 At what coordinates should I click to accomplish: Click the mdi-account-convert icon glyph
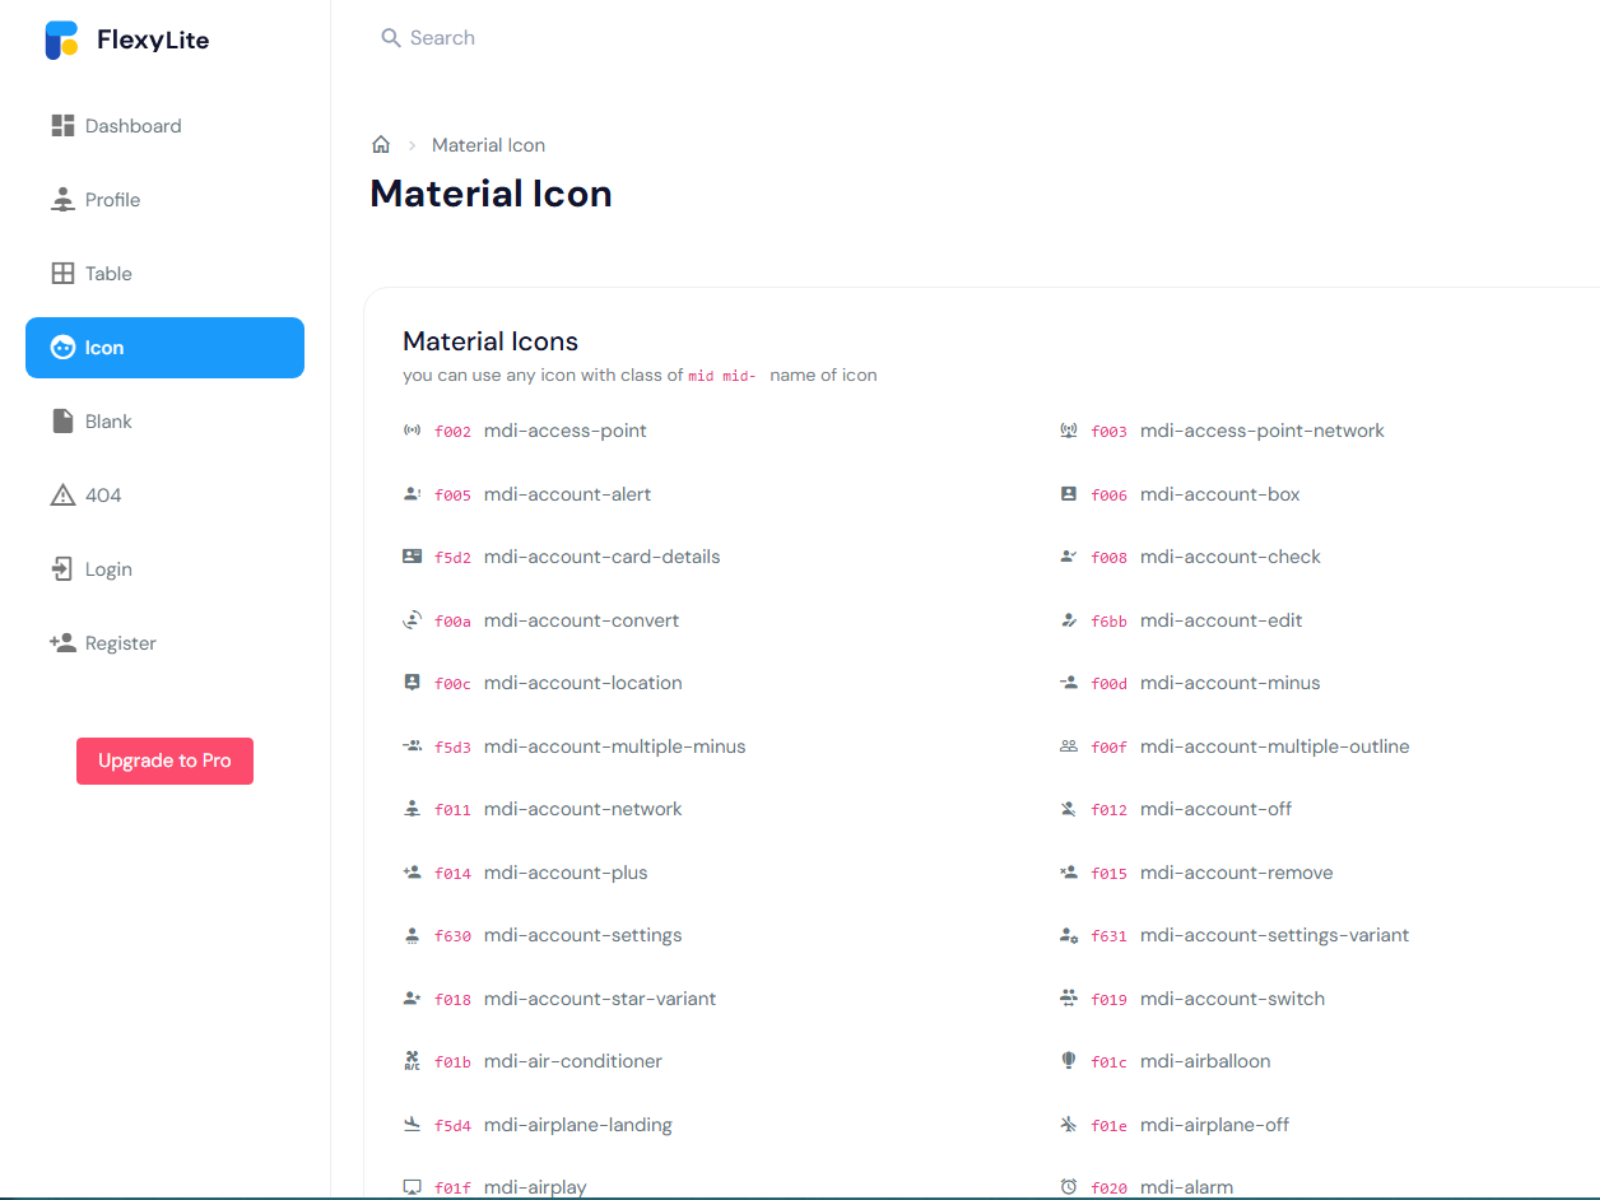pos(412,620)
